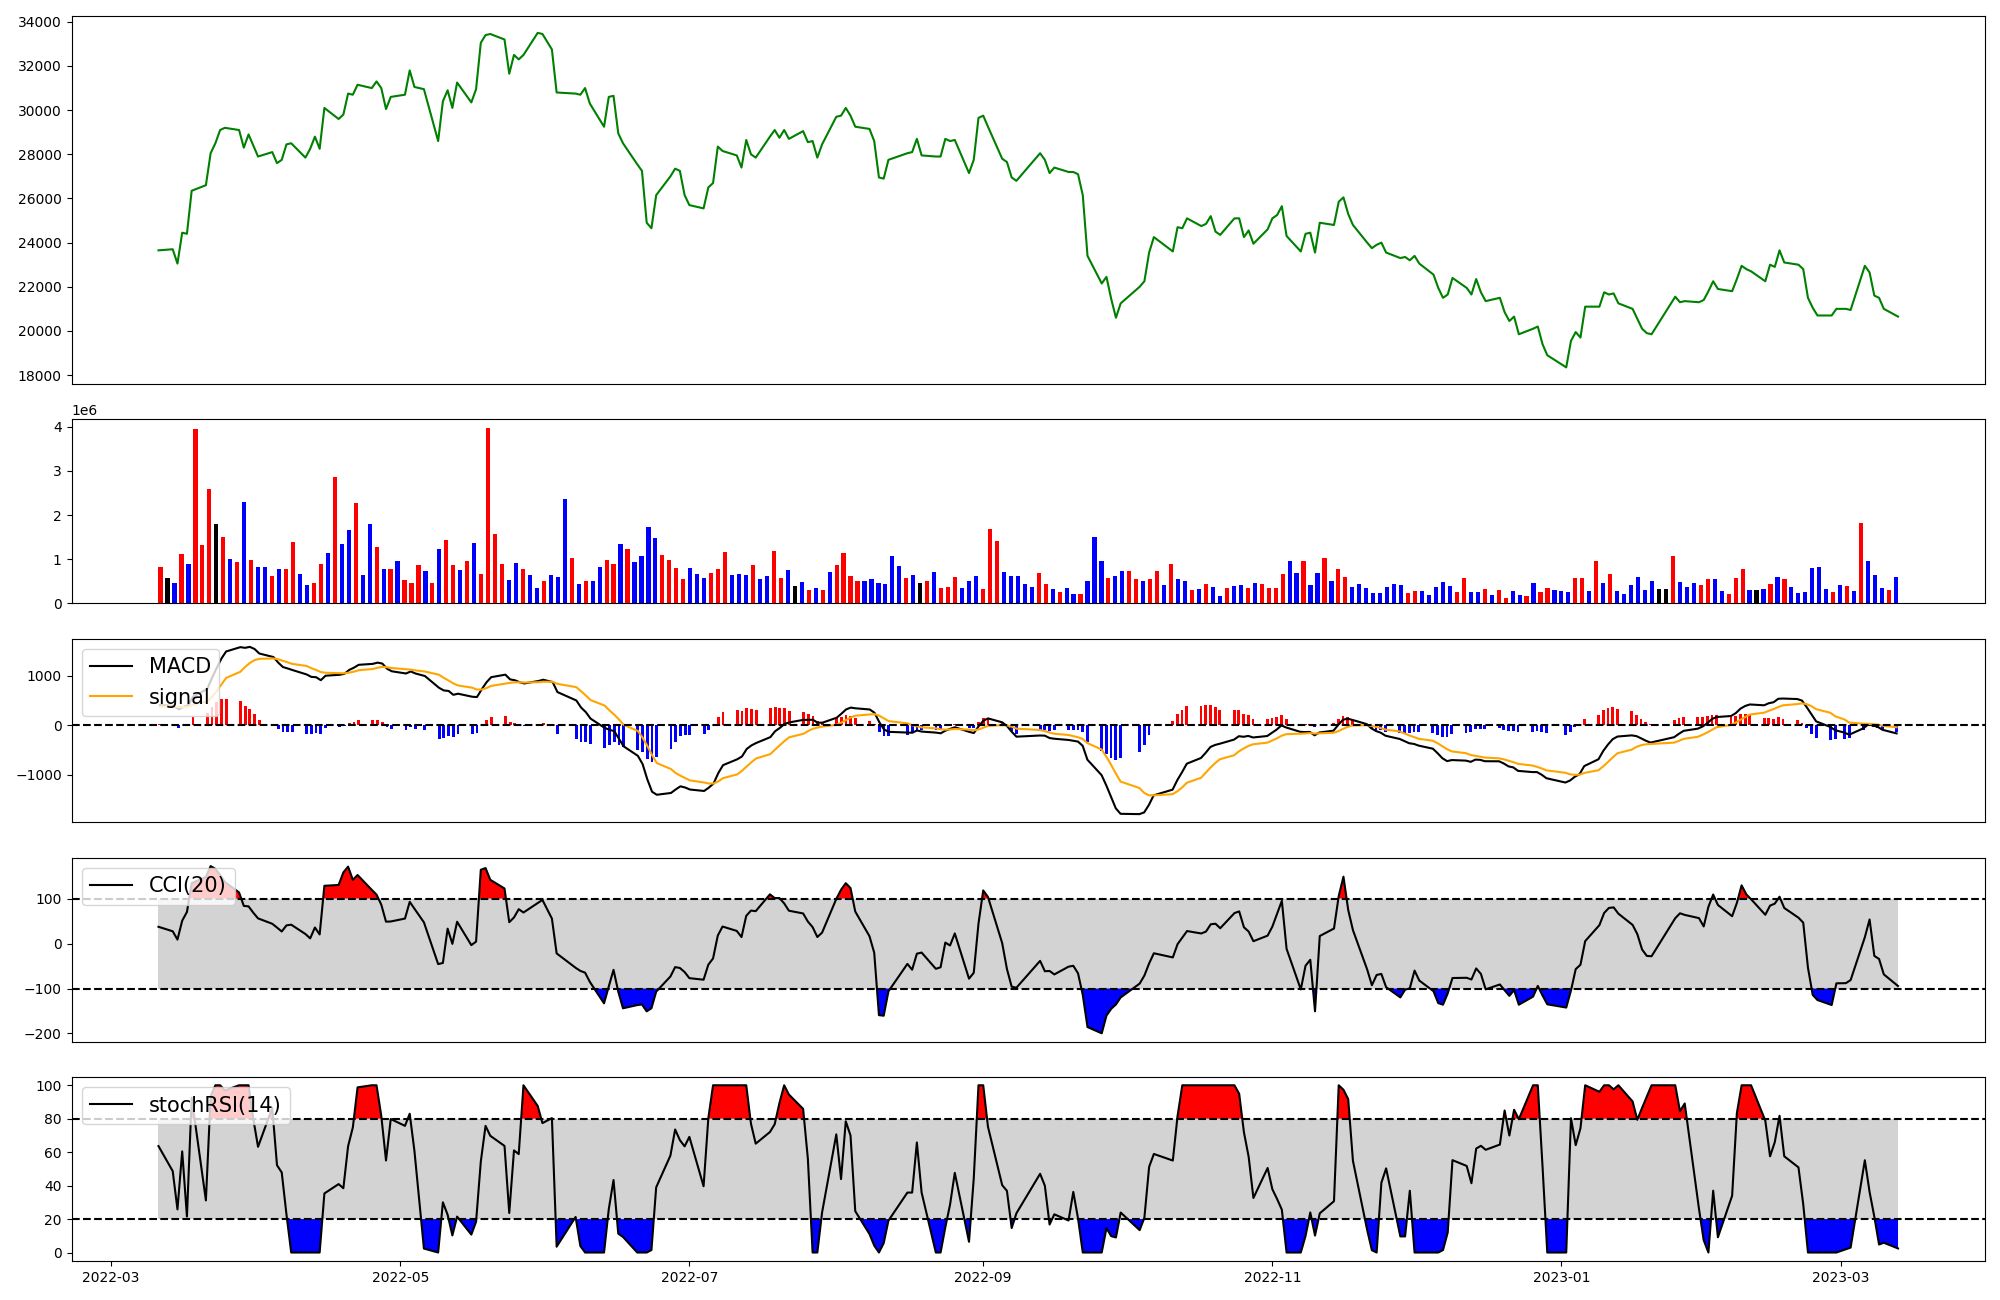This screenshot has height=1300, width=2000.
Task: Click the MACD legend label
Action: pos(179,666)
